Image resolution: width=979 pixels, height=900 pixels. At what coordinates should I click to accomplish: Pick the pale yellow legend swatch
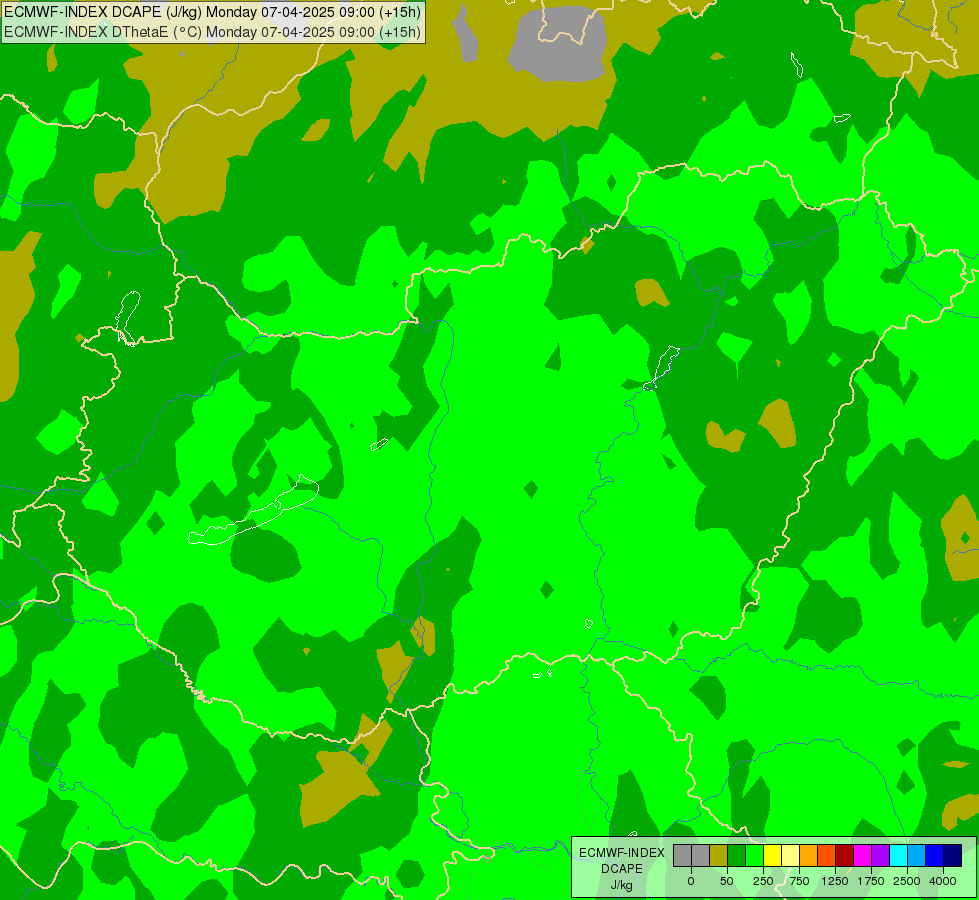click(x=790, y=856)
